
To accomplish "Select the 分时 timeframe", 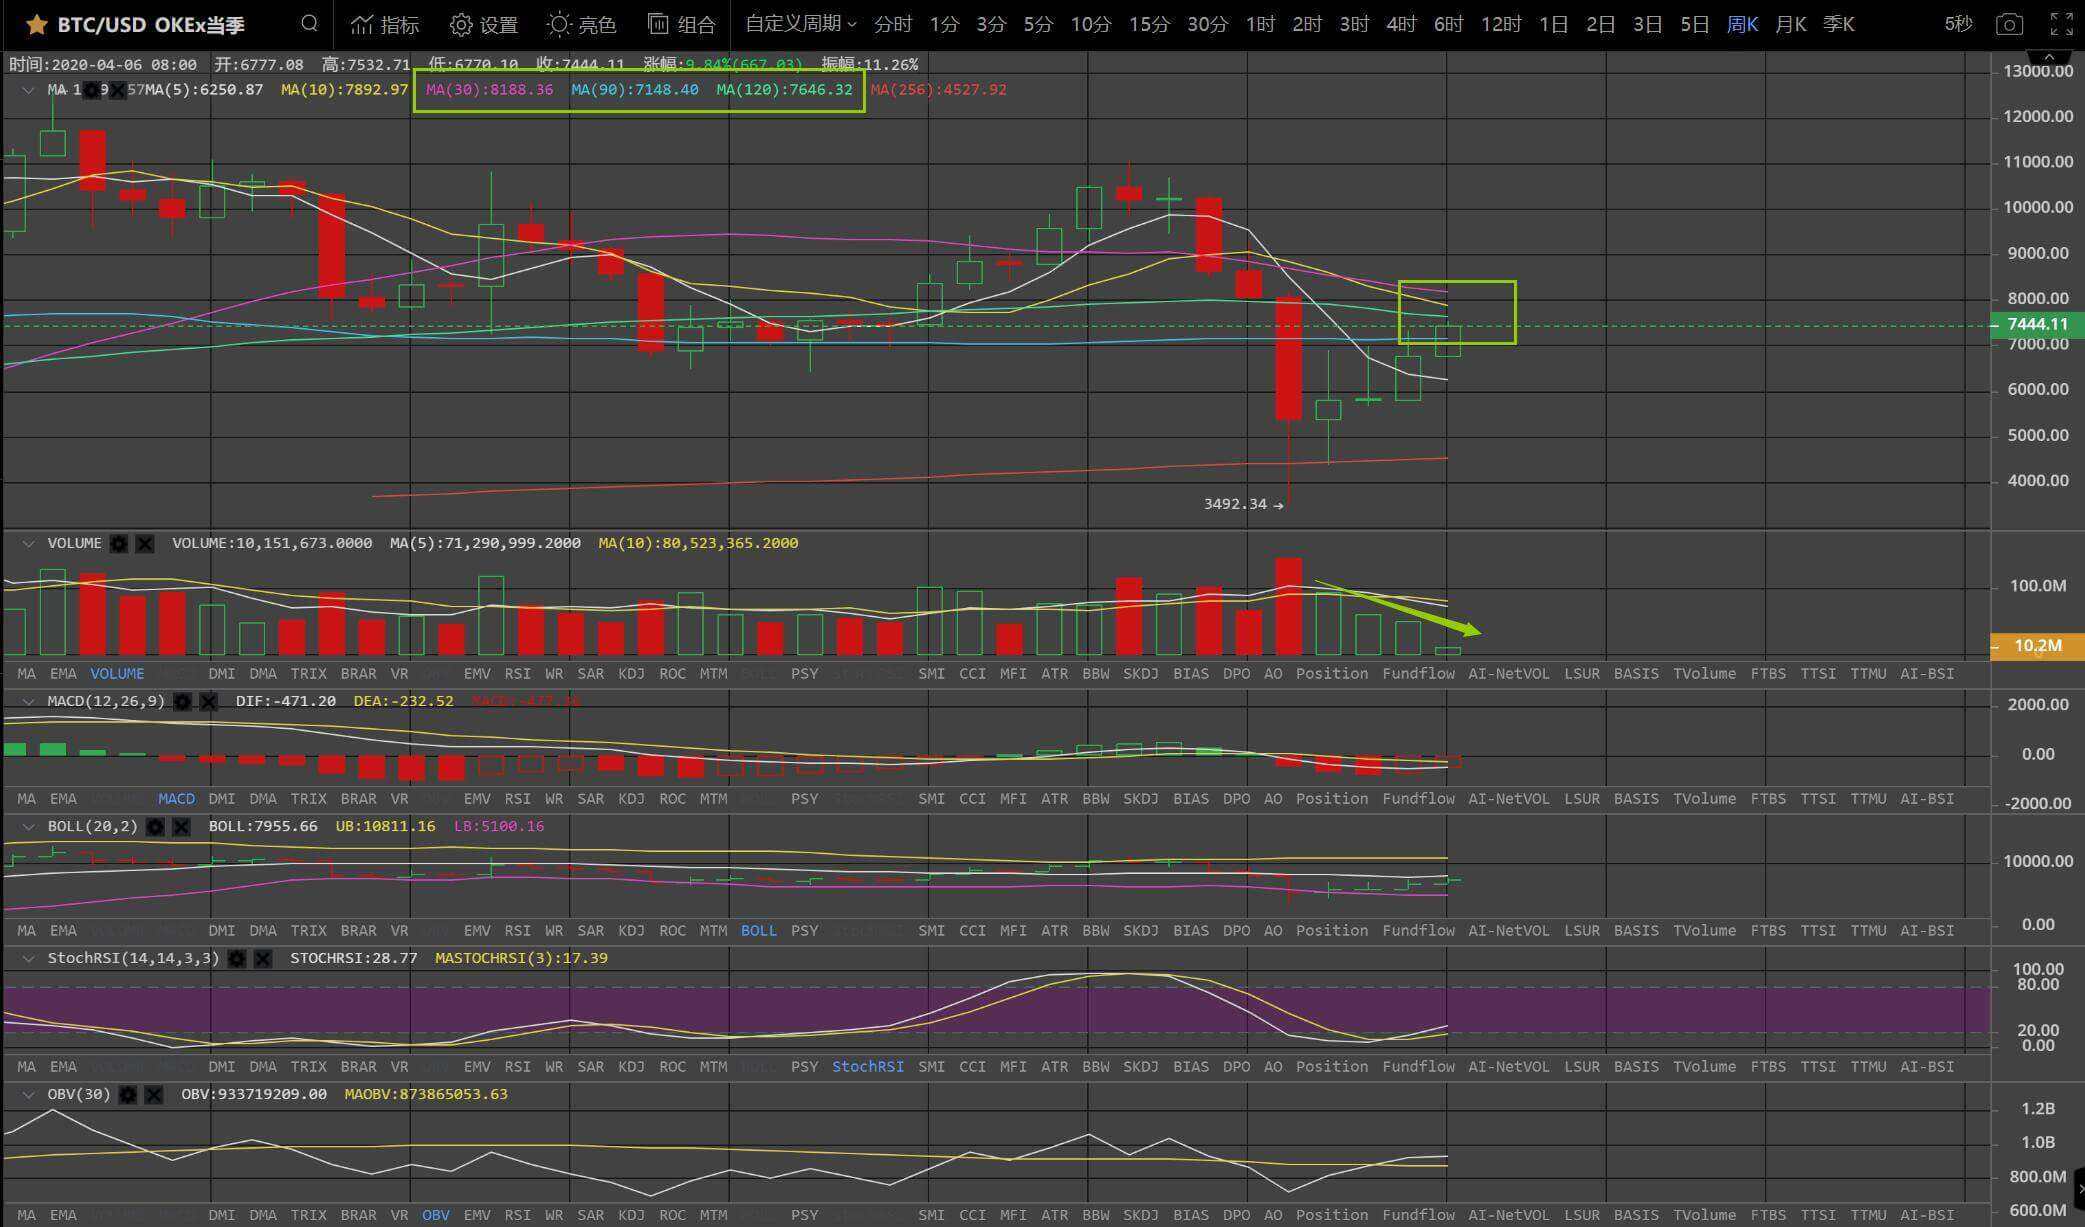I will coord(893,24).
